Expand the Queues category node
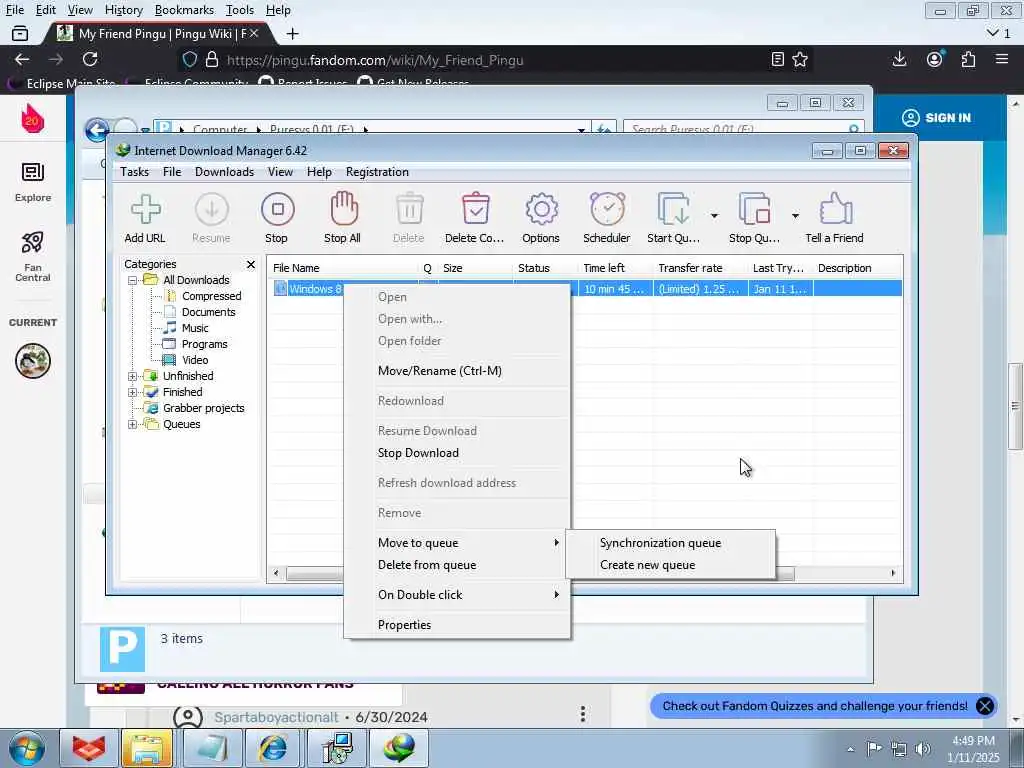1024x768 pixels. pos(133,424)
